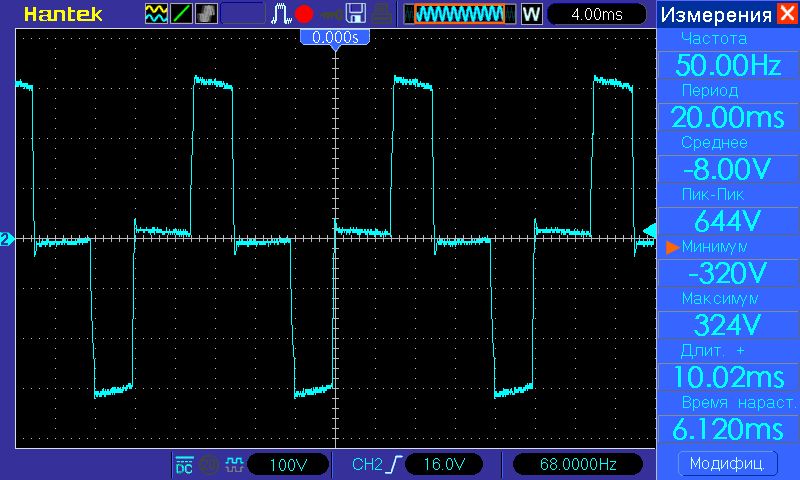Viewport: 800px width, 480px height.
Task: Click the dual-waveform channel display icon
Action: (156, 14)
